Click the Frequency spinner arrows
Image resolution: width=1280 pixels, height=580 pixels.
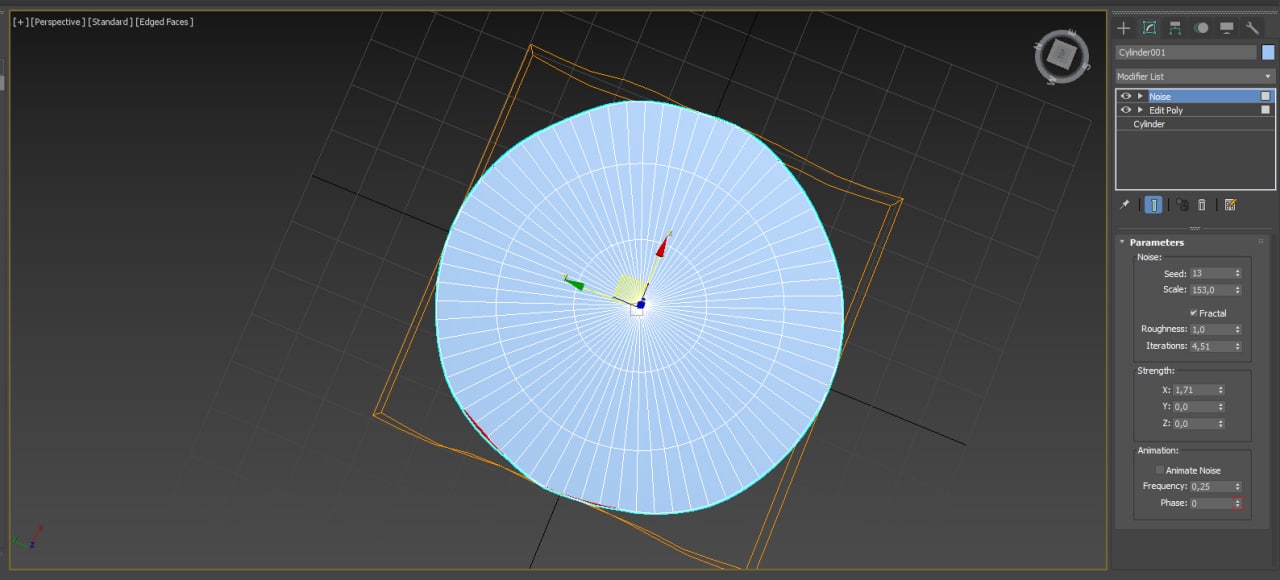(x=1238, y=486)
